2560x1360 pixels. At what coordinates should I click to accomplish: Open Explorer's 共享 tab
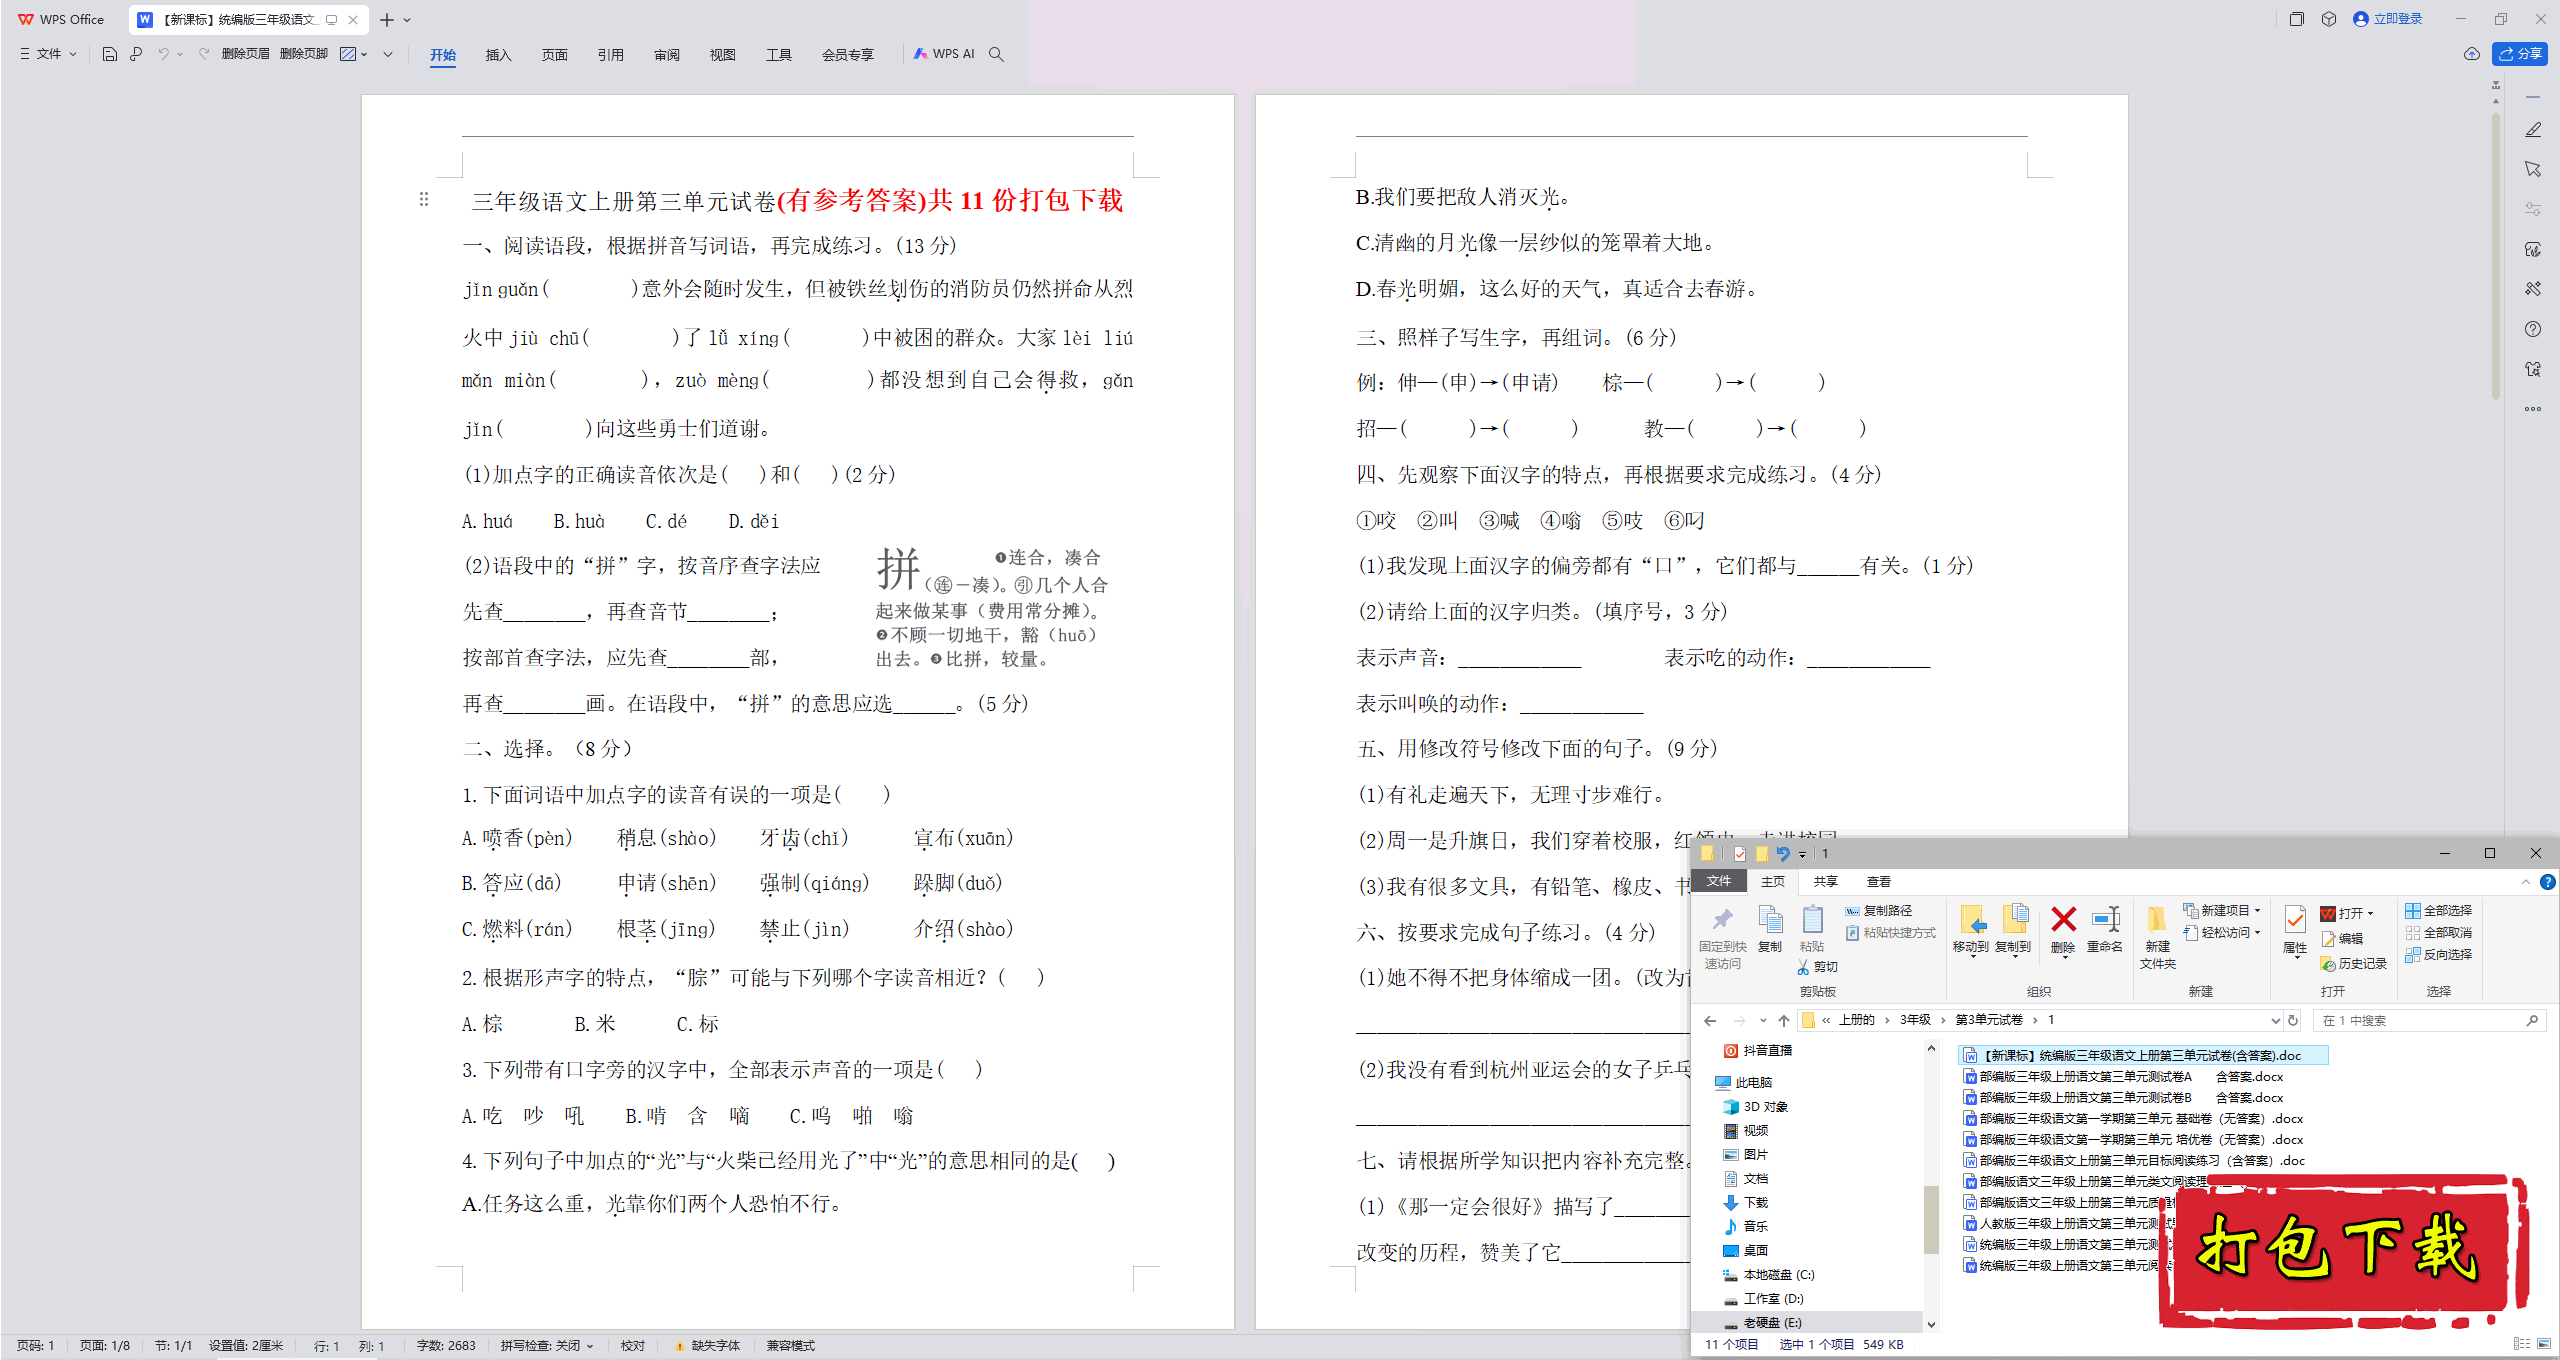point(1825,881)
